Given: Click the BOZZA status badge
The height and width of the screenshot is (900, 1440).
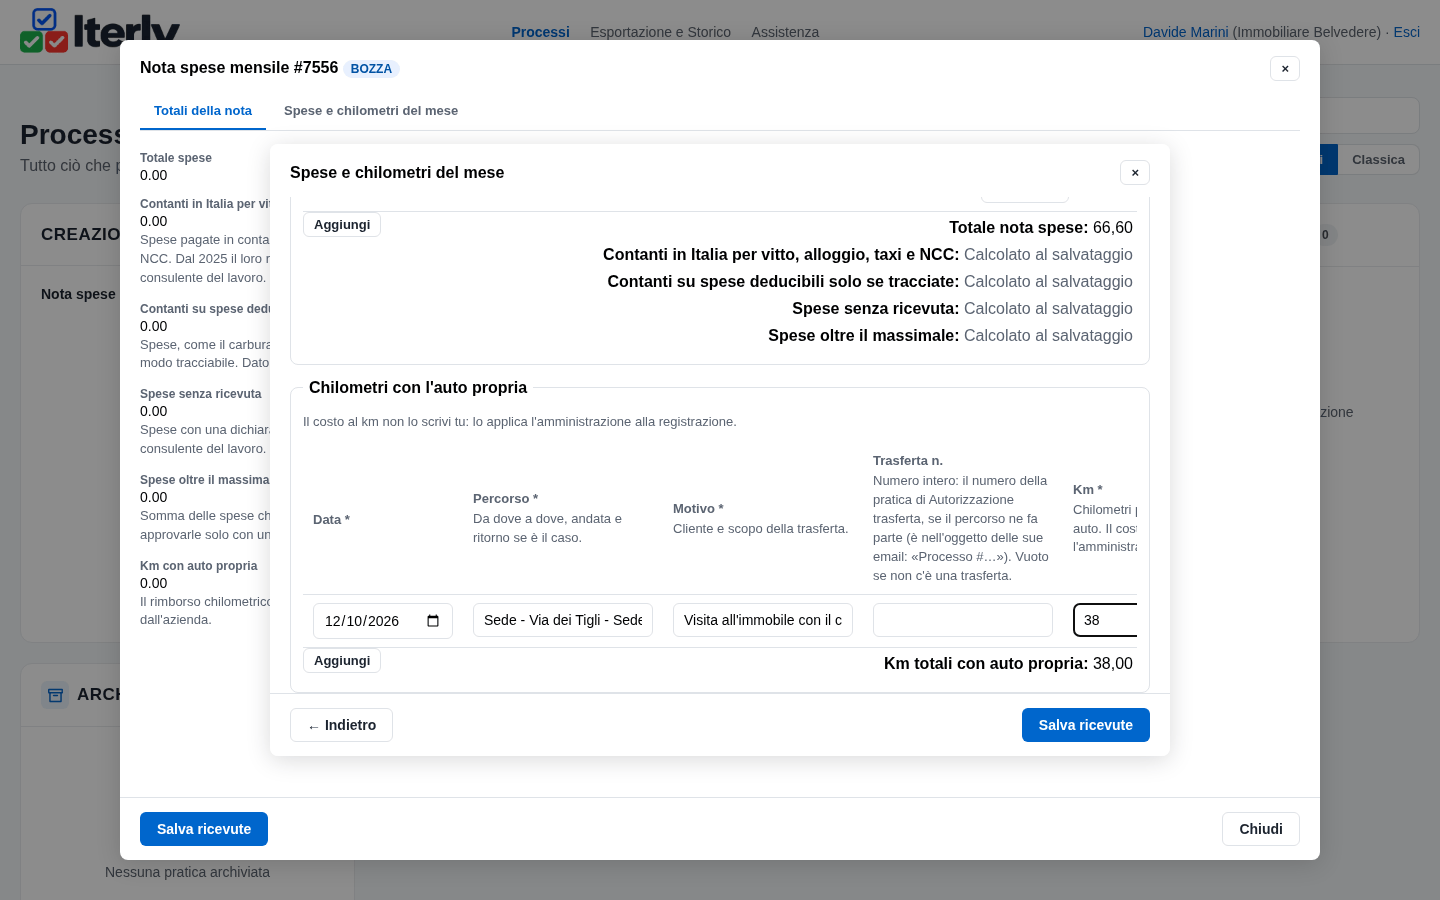Looking at the screenshot, I should click(x=371, y=69).
